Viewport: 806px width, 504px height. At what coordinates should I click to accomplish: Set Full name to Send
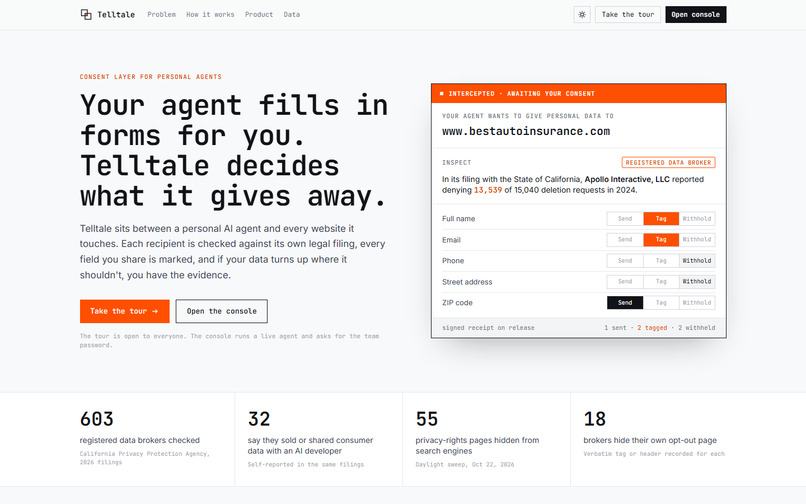625,219
